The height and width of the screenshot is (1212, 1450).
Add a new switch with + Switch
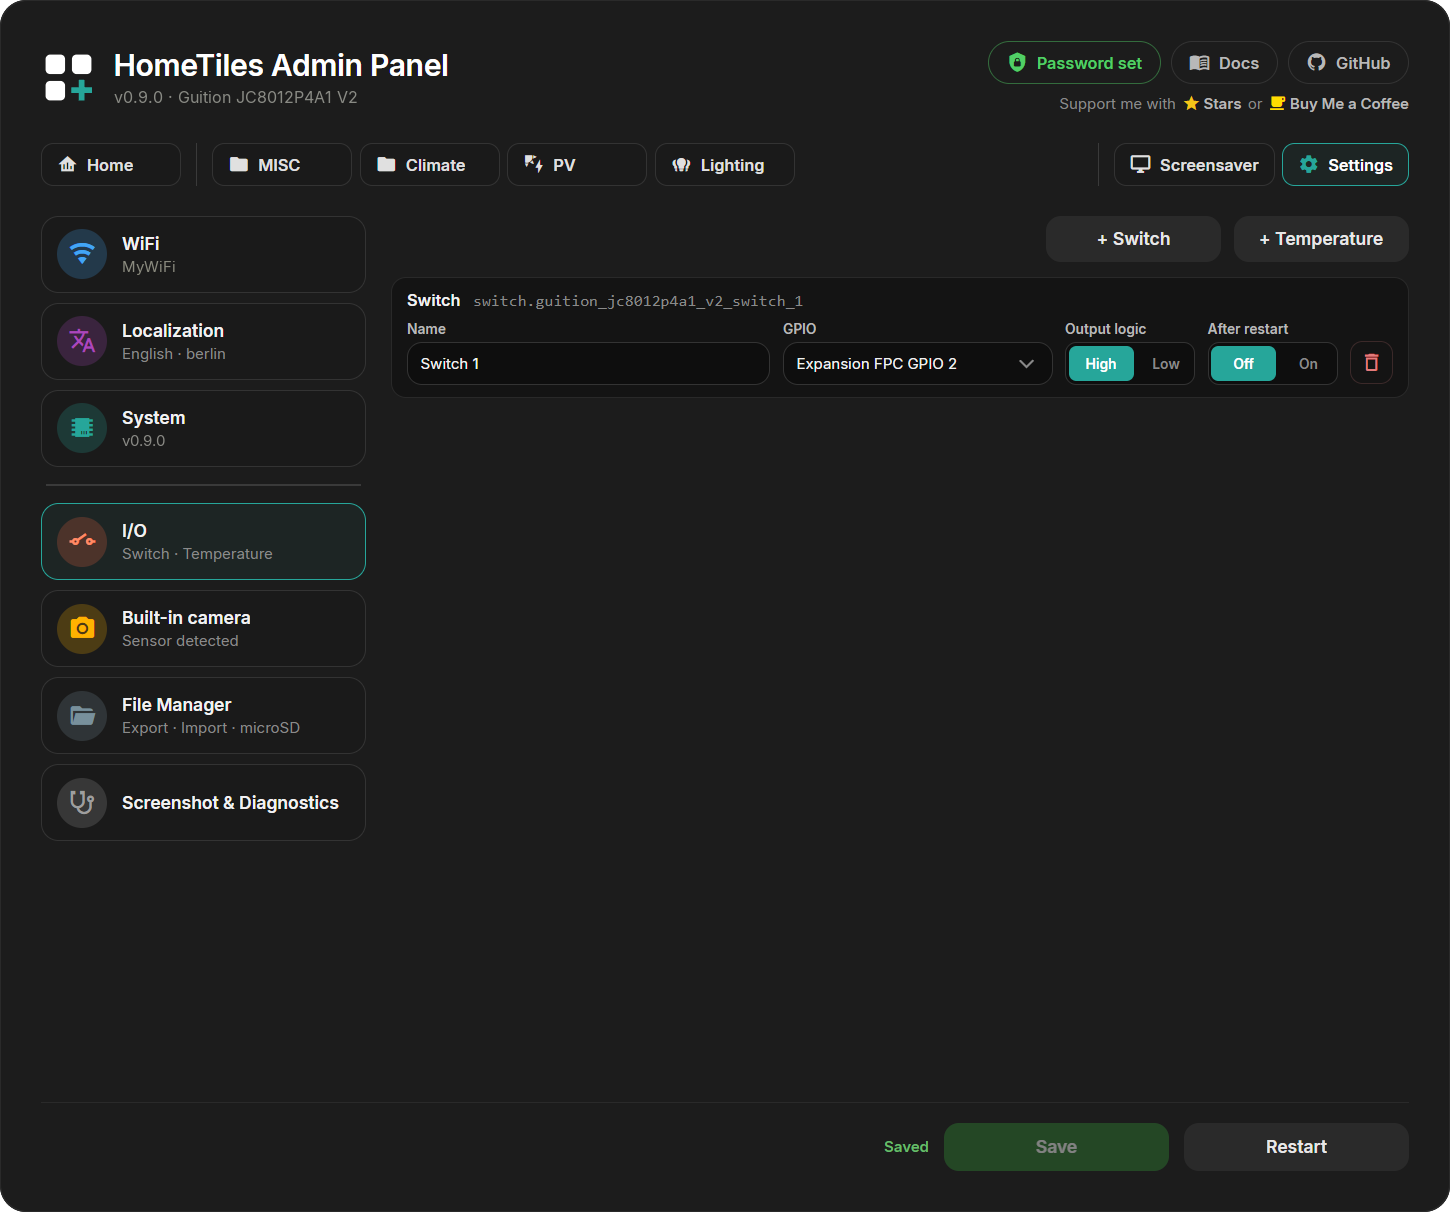point(1133,239)
